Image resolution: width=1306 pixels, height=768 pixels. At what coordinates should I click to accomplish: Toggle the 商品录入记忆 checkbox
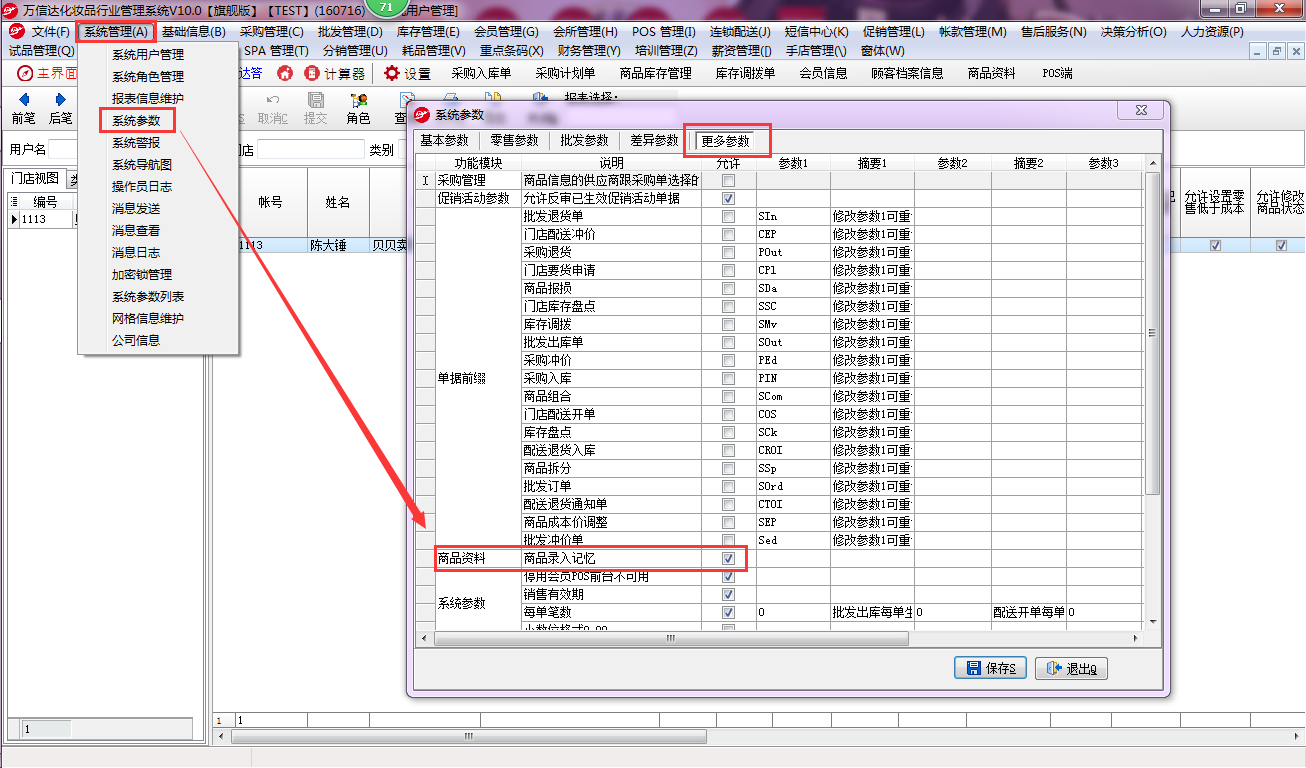729,558
